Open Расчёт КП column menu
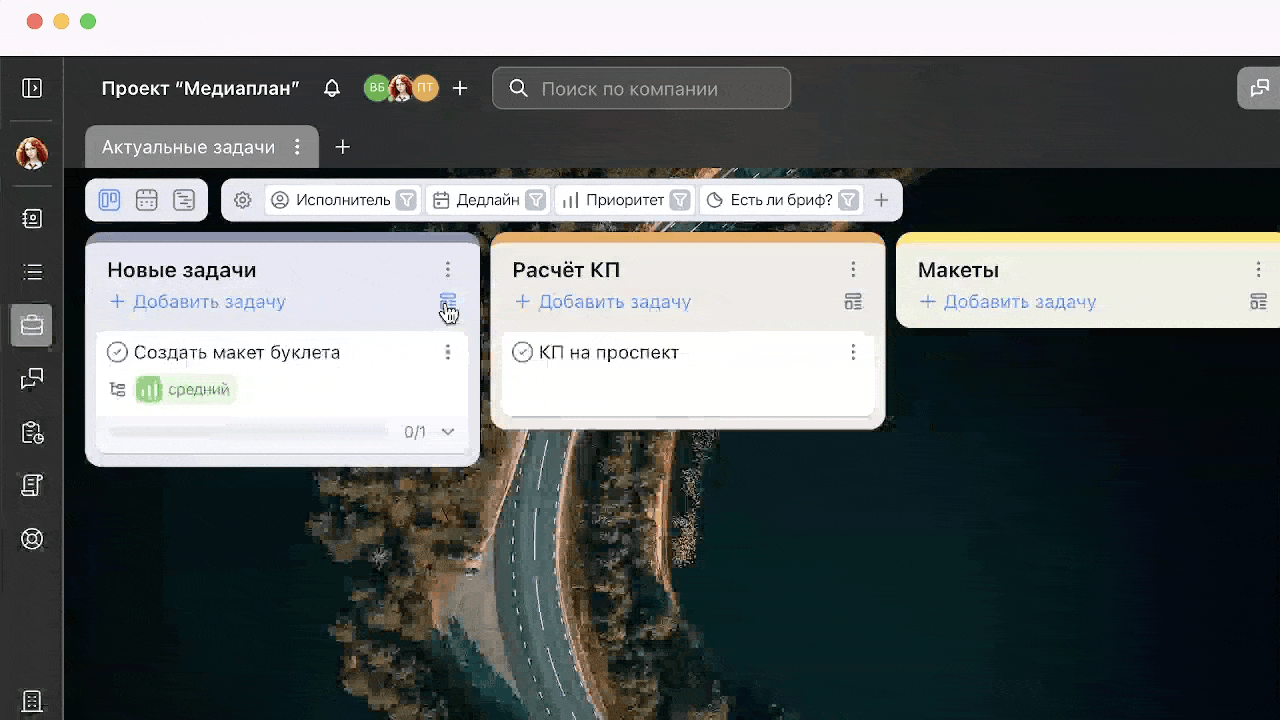 click(853, 269)
